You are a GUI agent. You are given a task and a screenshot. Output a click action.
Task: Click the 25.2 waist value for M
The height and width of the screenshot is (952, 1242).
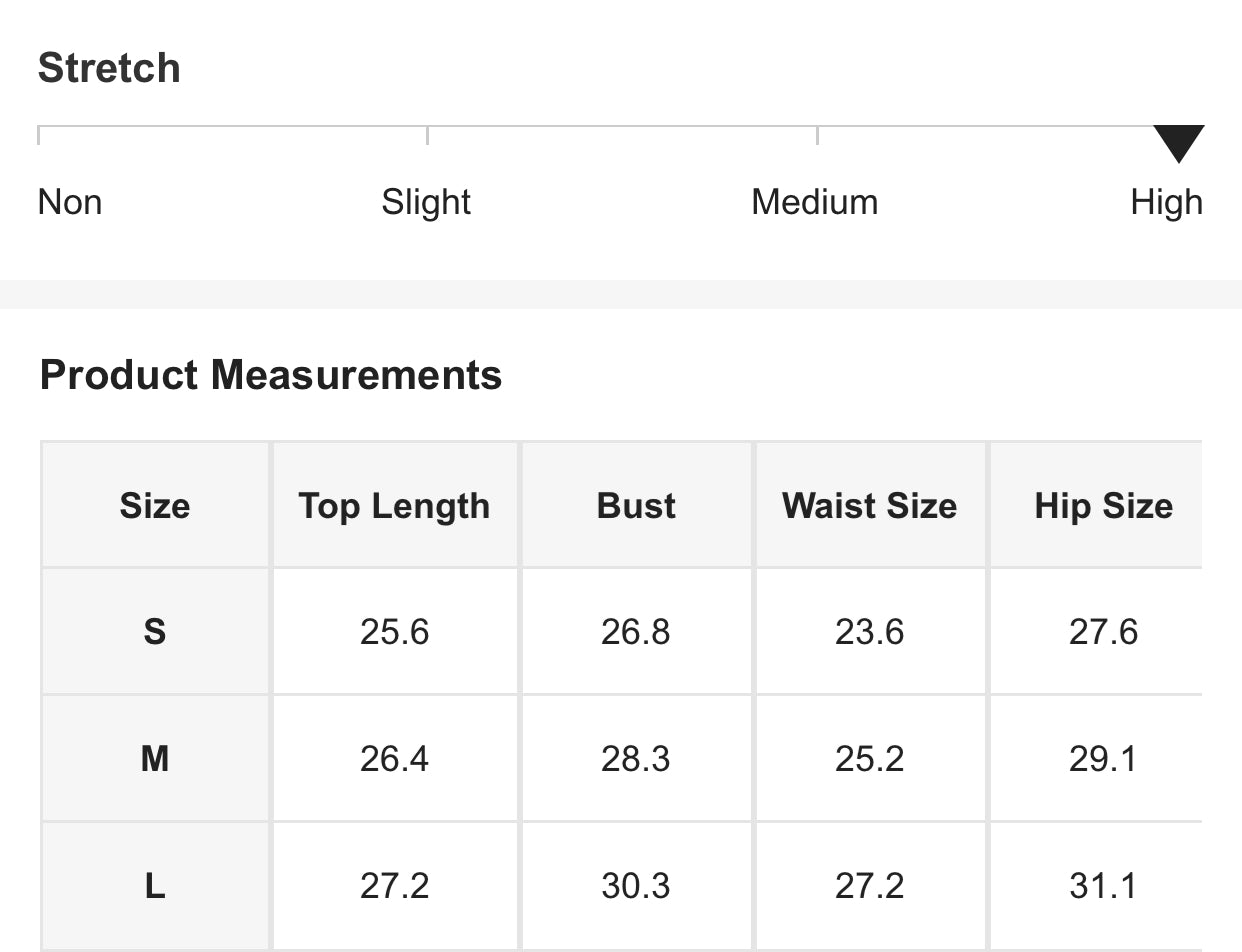pyautogui.click(x=869, y=759)
